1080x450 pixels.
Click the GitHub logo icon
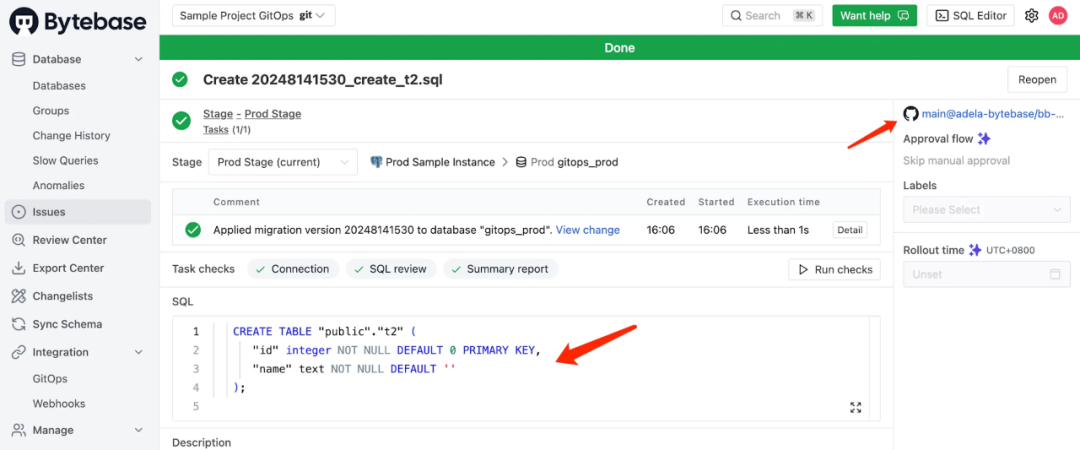point(911,114)
